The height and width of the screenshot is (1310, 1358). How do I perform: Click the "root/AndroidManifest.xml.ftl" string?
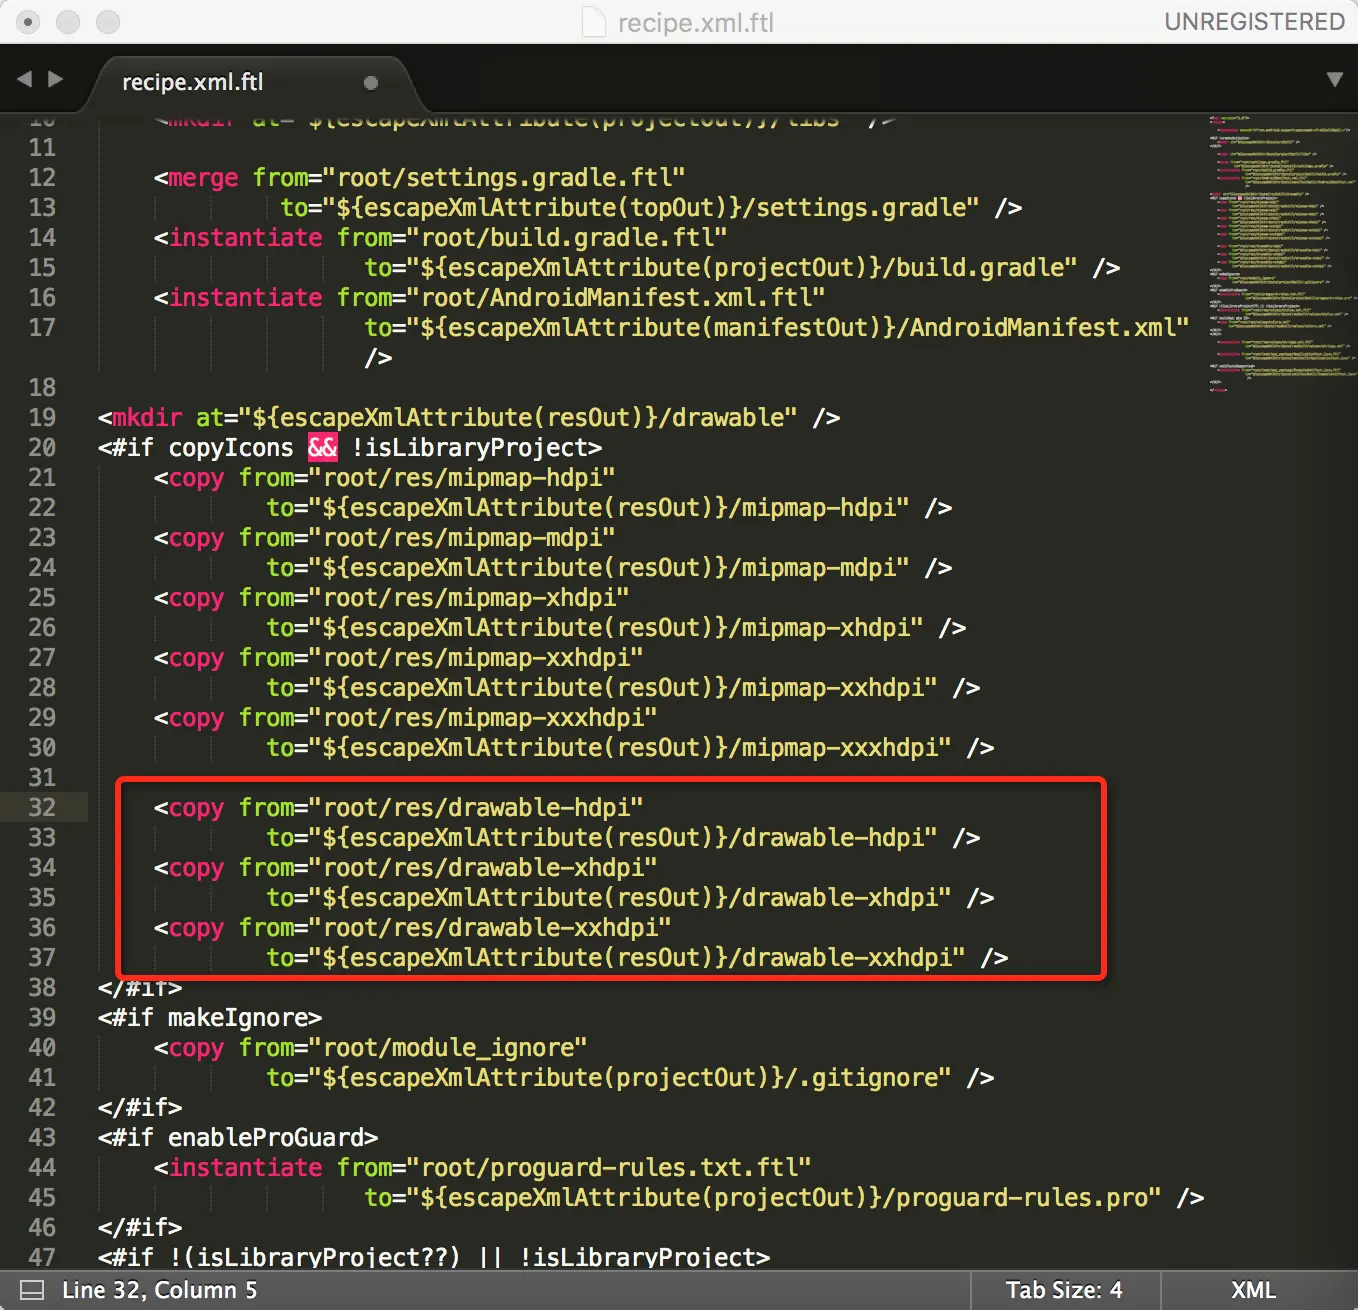point(616,298)
